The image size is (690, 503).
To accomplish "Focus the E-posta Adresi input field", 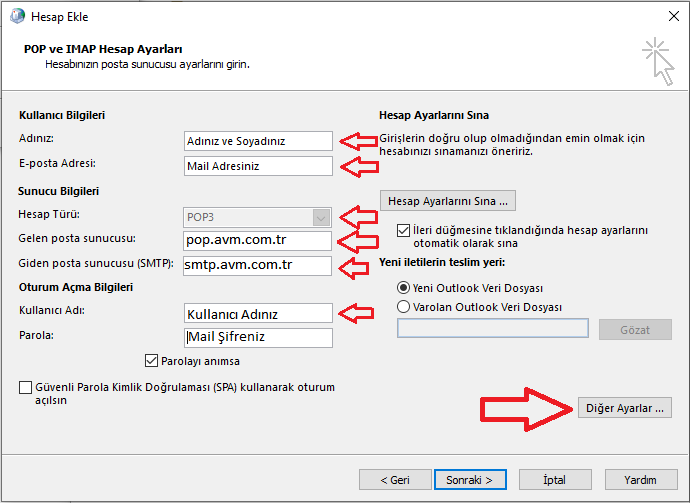I will click(257, 166).
